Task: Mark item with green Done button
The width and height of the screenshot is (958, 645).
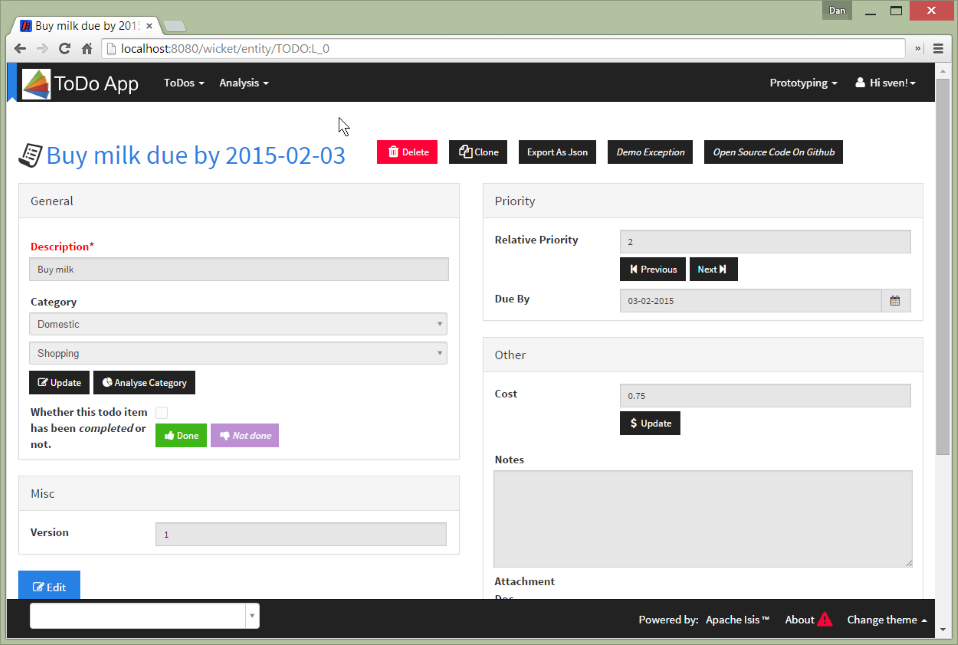Action: [181, 436]
